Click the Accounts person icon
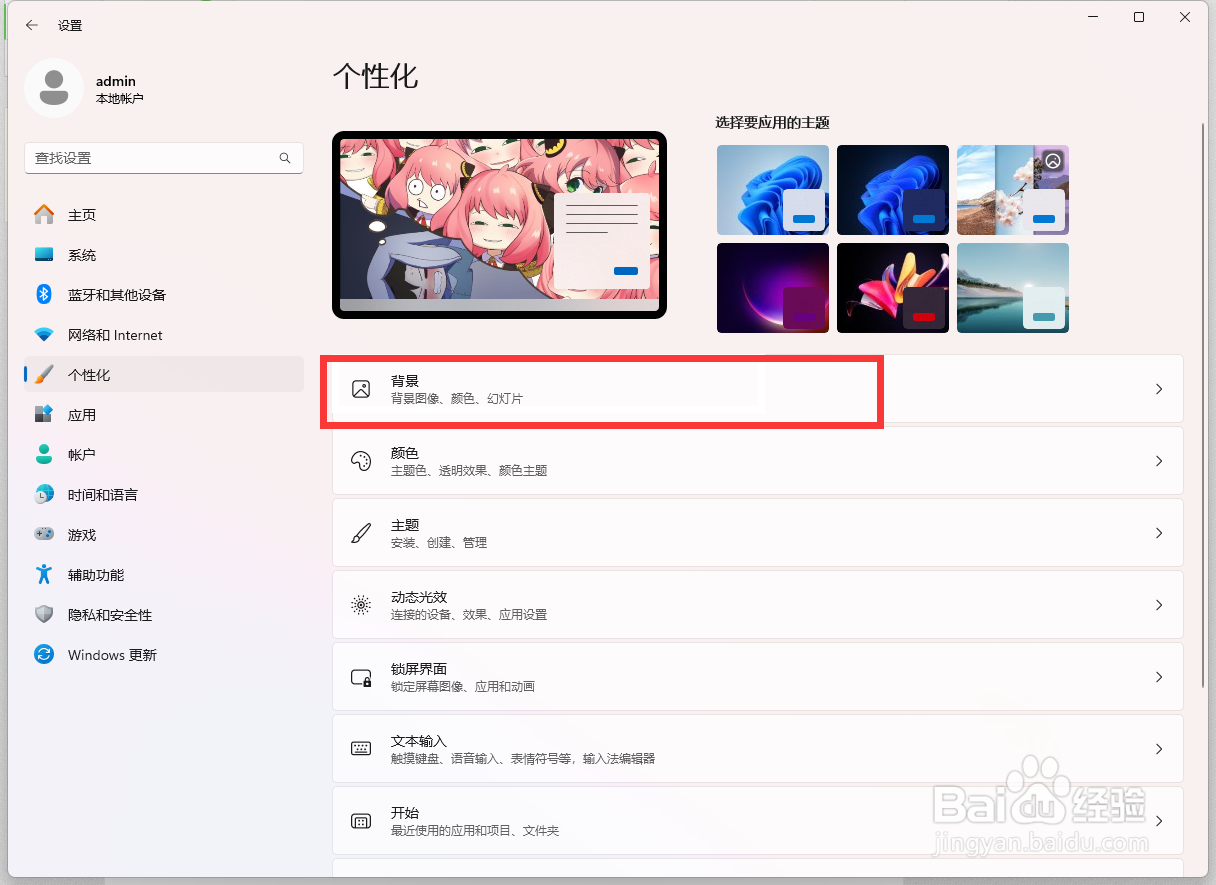The height and width of the screenshot is (885, 1216). 44,455
